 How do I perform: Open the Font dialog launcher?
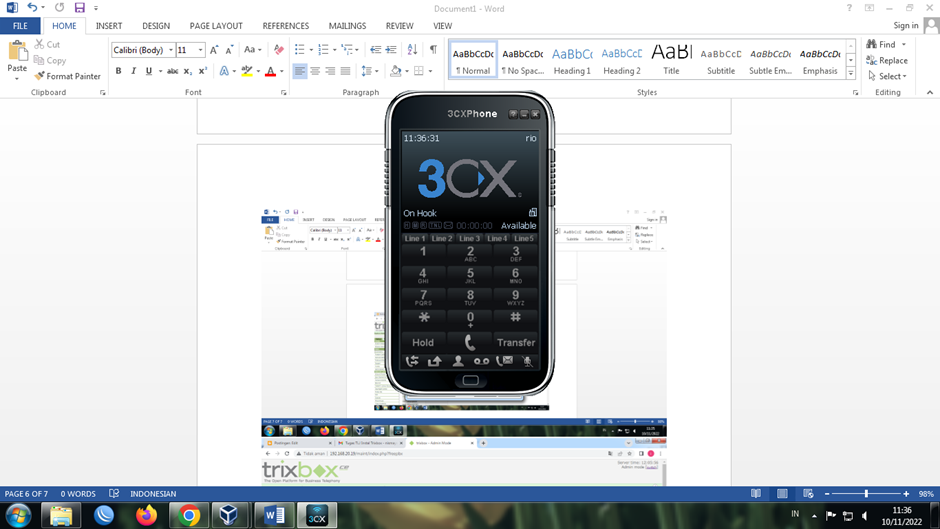pos(284,92)
